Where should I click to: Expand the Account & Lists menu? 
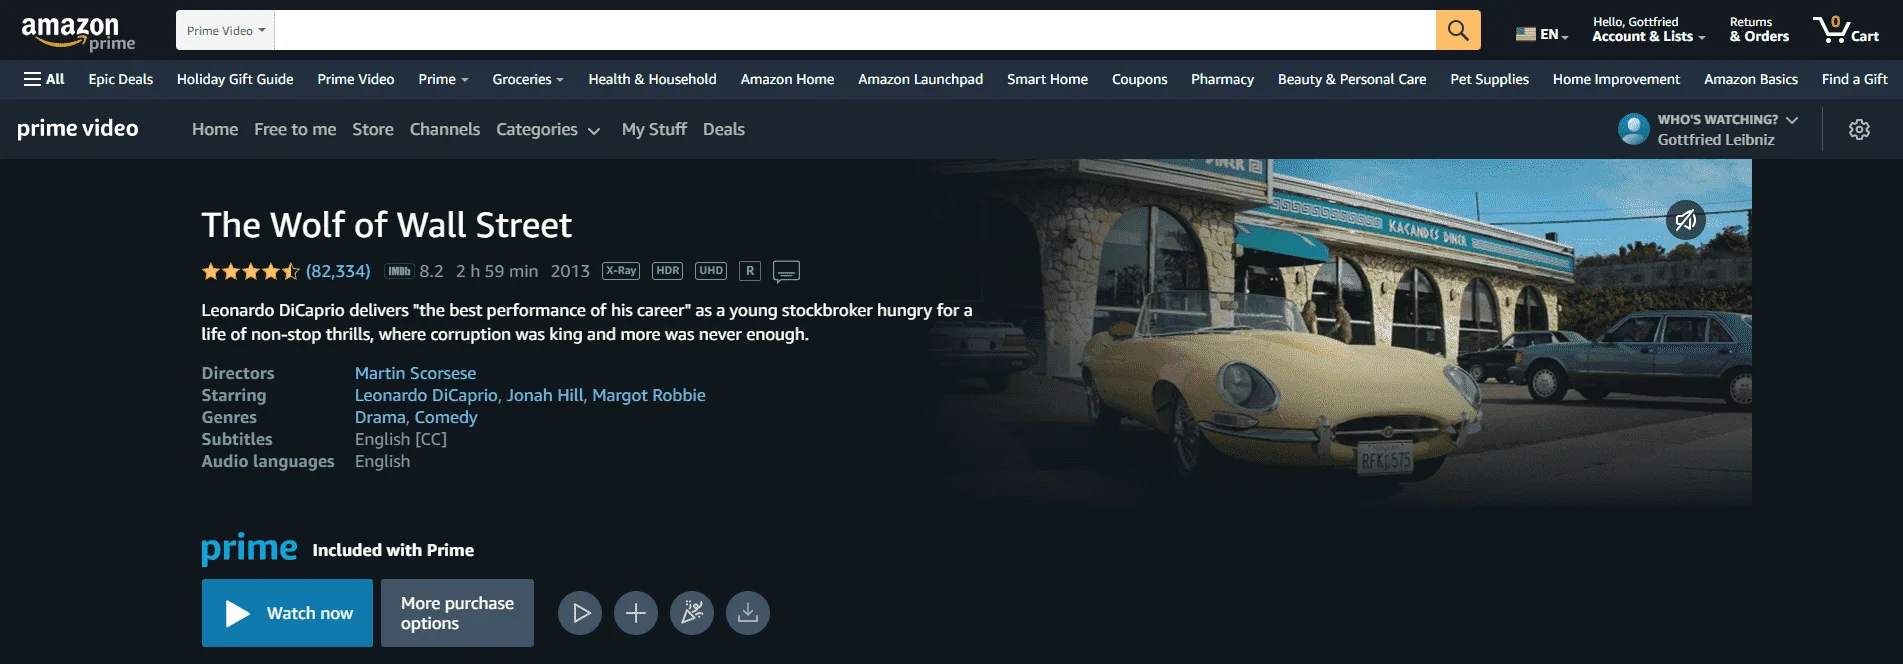1648,30
